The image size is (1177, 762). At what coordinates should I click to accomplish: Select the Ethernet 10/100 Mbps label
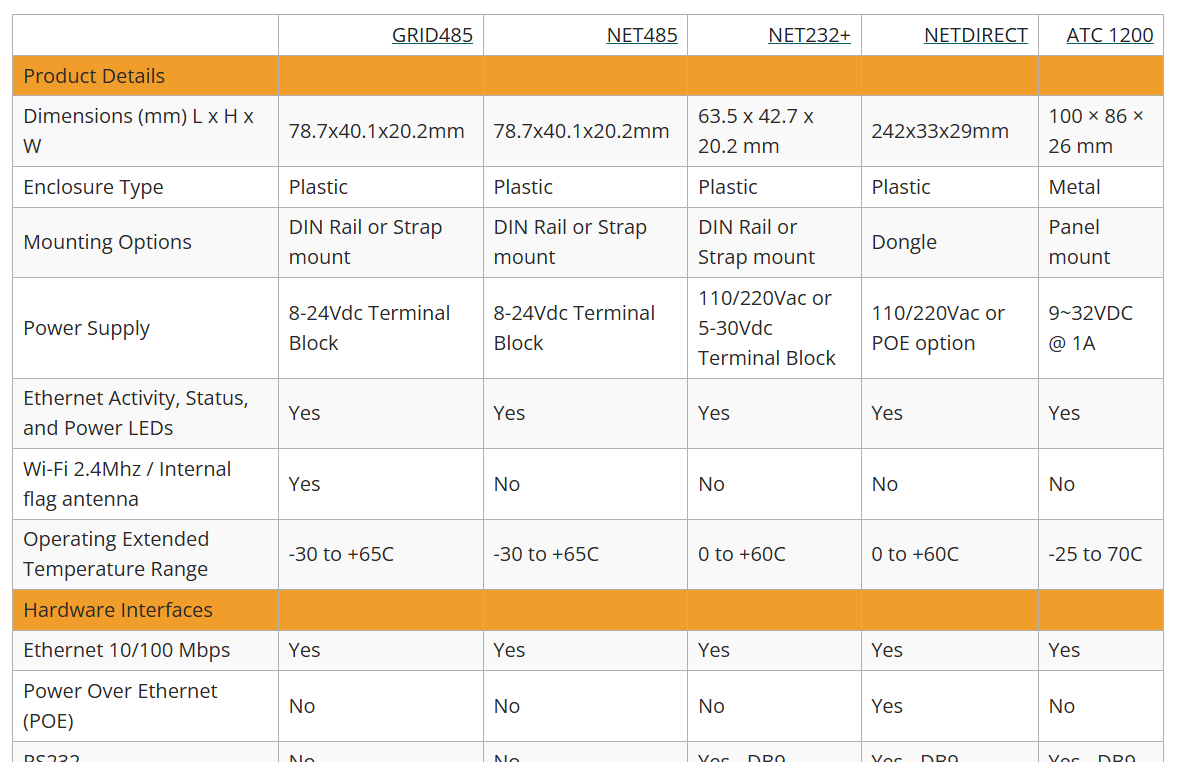pyautogui.click(x=146, y=650)
